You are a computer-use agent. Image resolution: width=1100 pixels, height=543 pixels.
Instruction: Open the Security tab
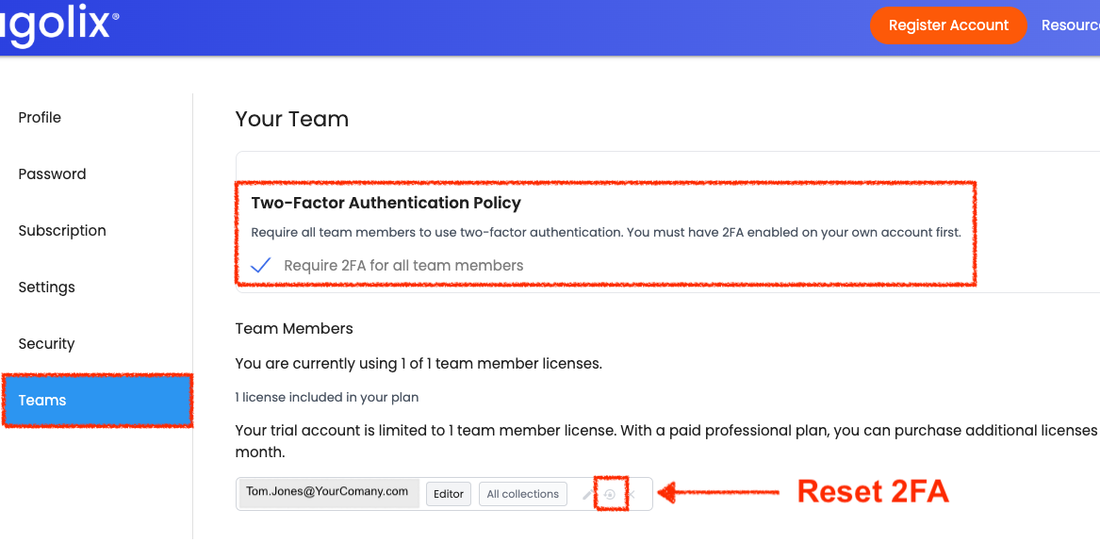point(46,344)
